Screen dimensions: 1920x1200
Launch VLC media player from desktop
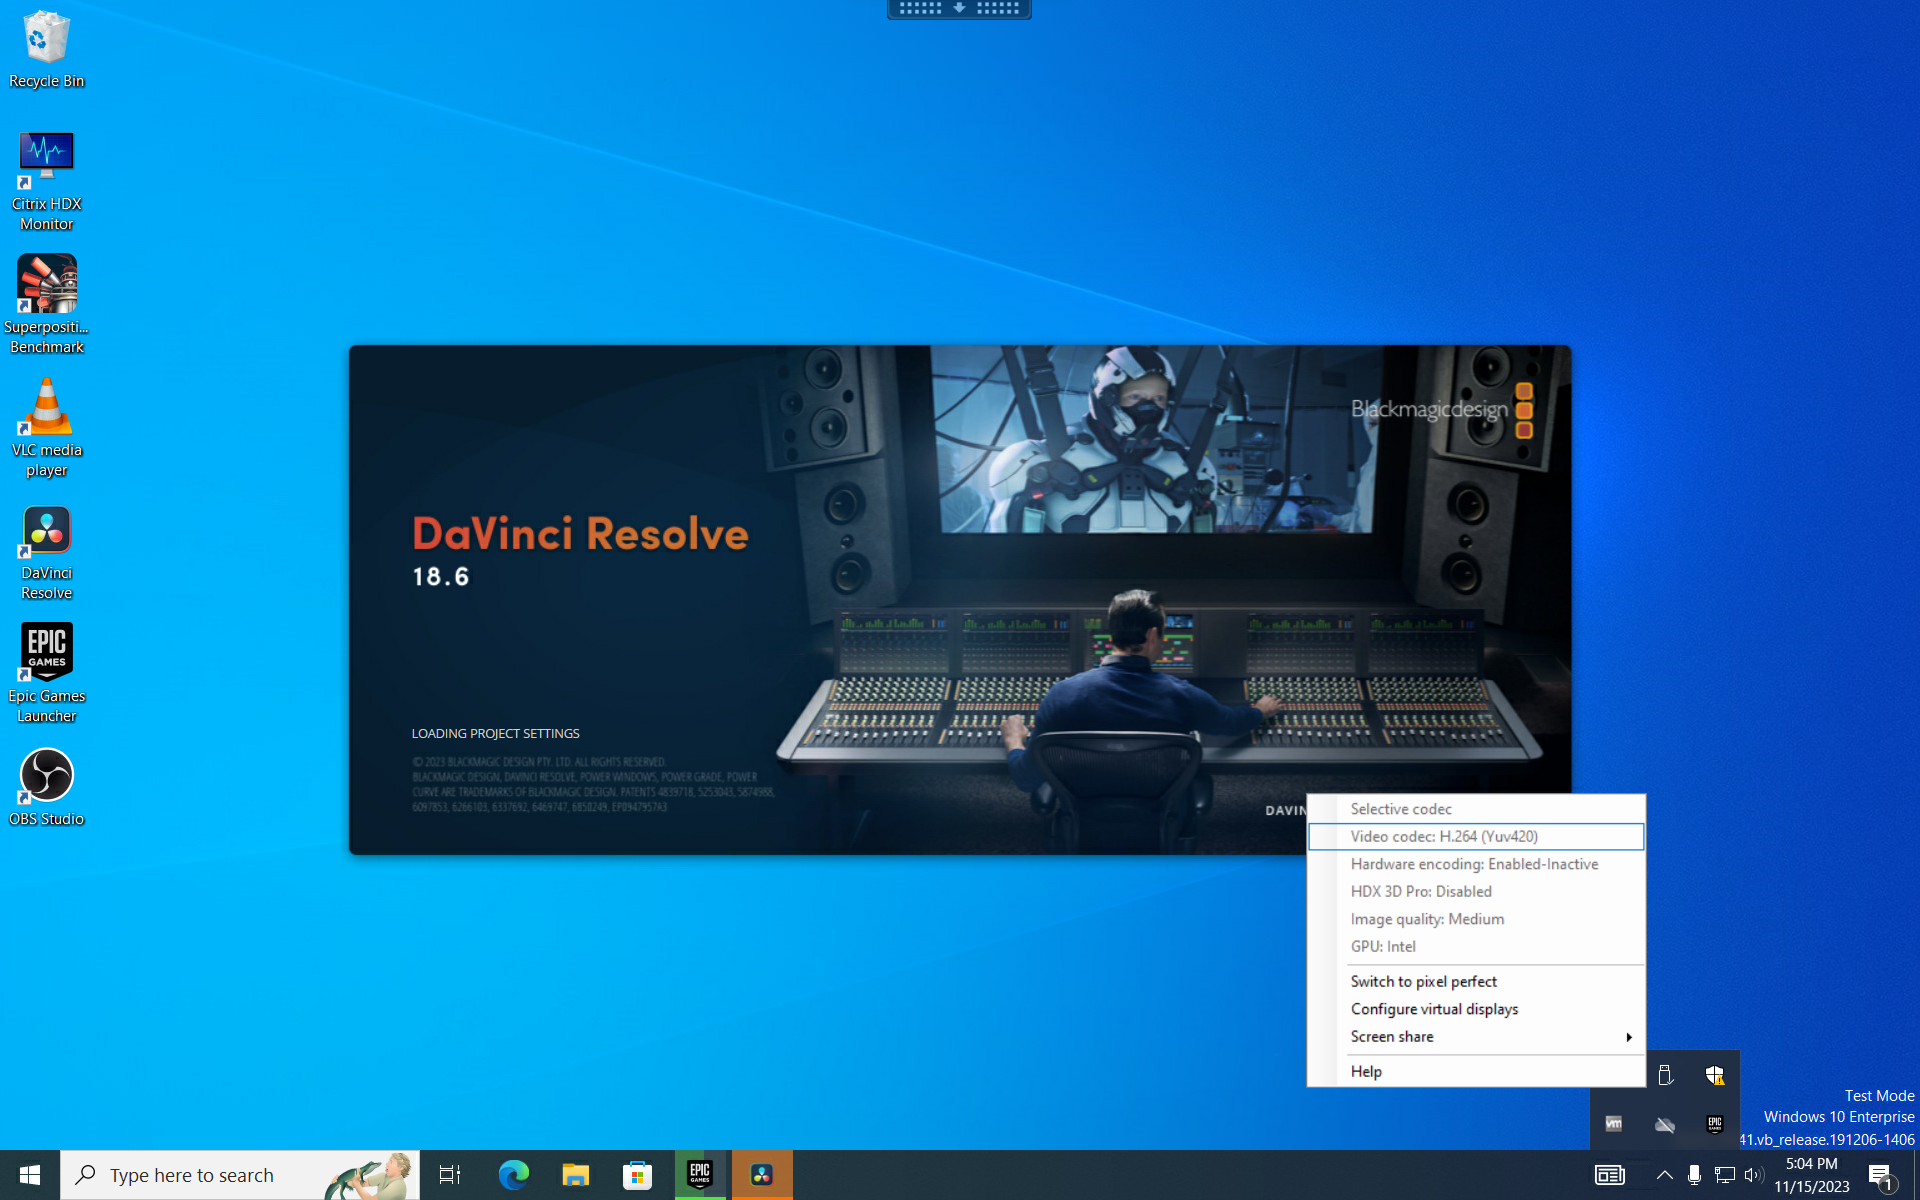click(46, 427)
